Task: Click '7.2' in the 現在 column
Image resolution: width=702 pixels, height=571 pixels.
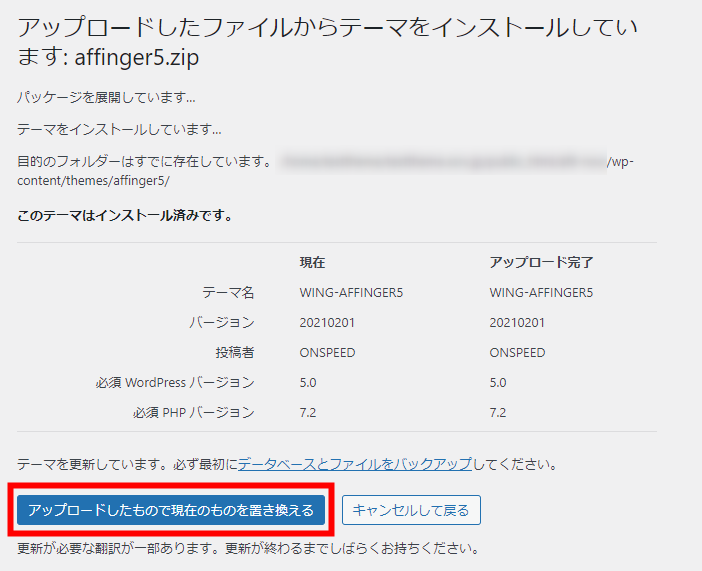Action: click(x=308, y=412)
